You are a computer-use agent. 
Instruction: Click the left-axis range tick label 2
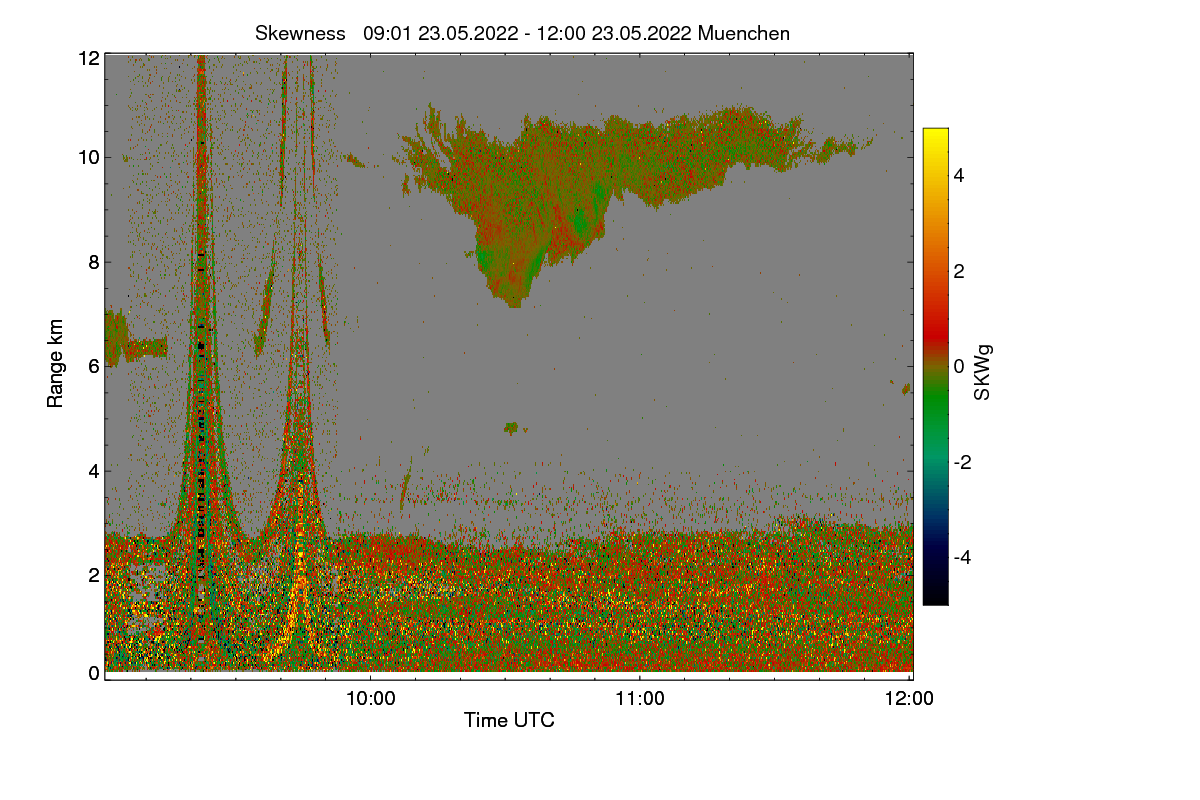click(94, 574)
